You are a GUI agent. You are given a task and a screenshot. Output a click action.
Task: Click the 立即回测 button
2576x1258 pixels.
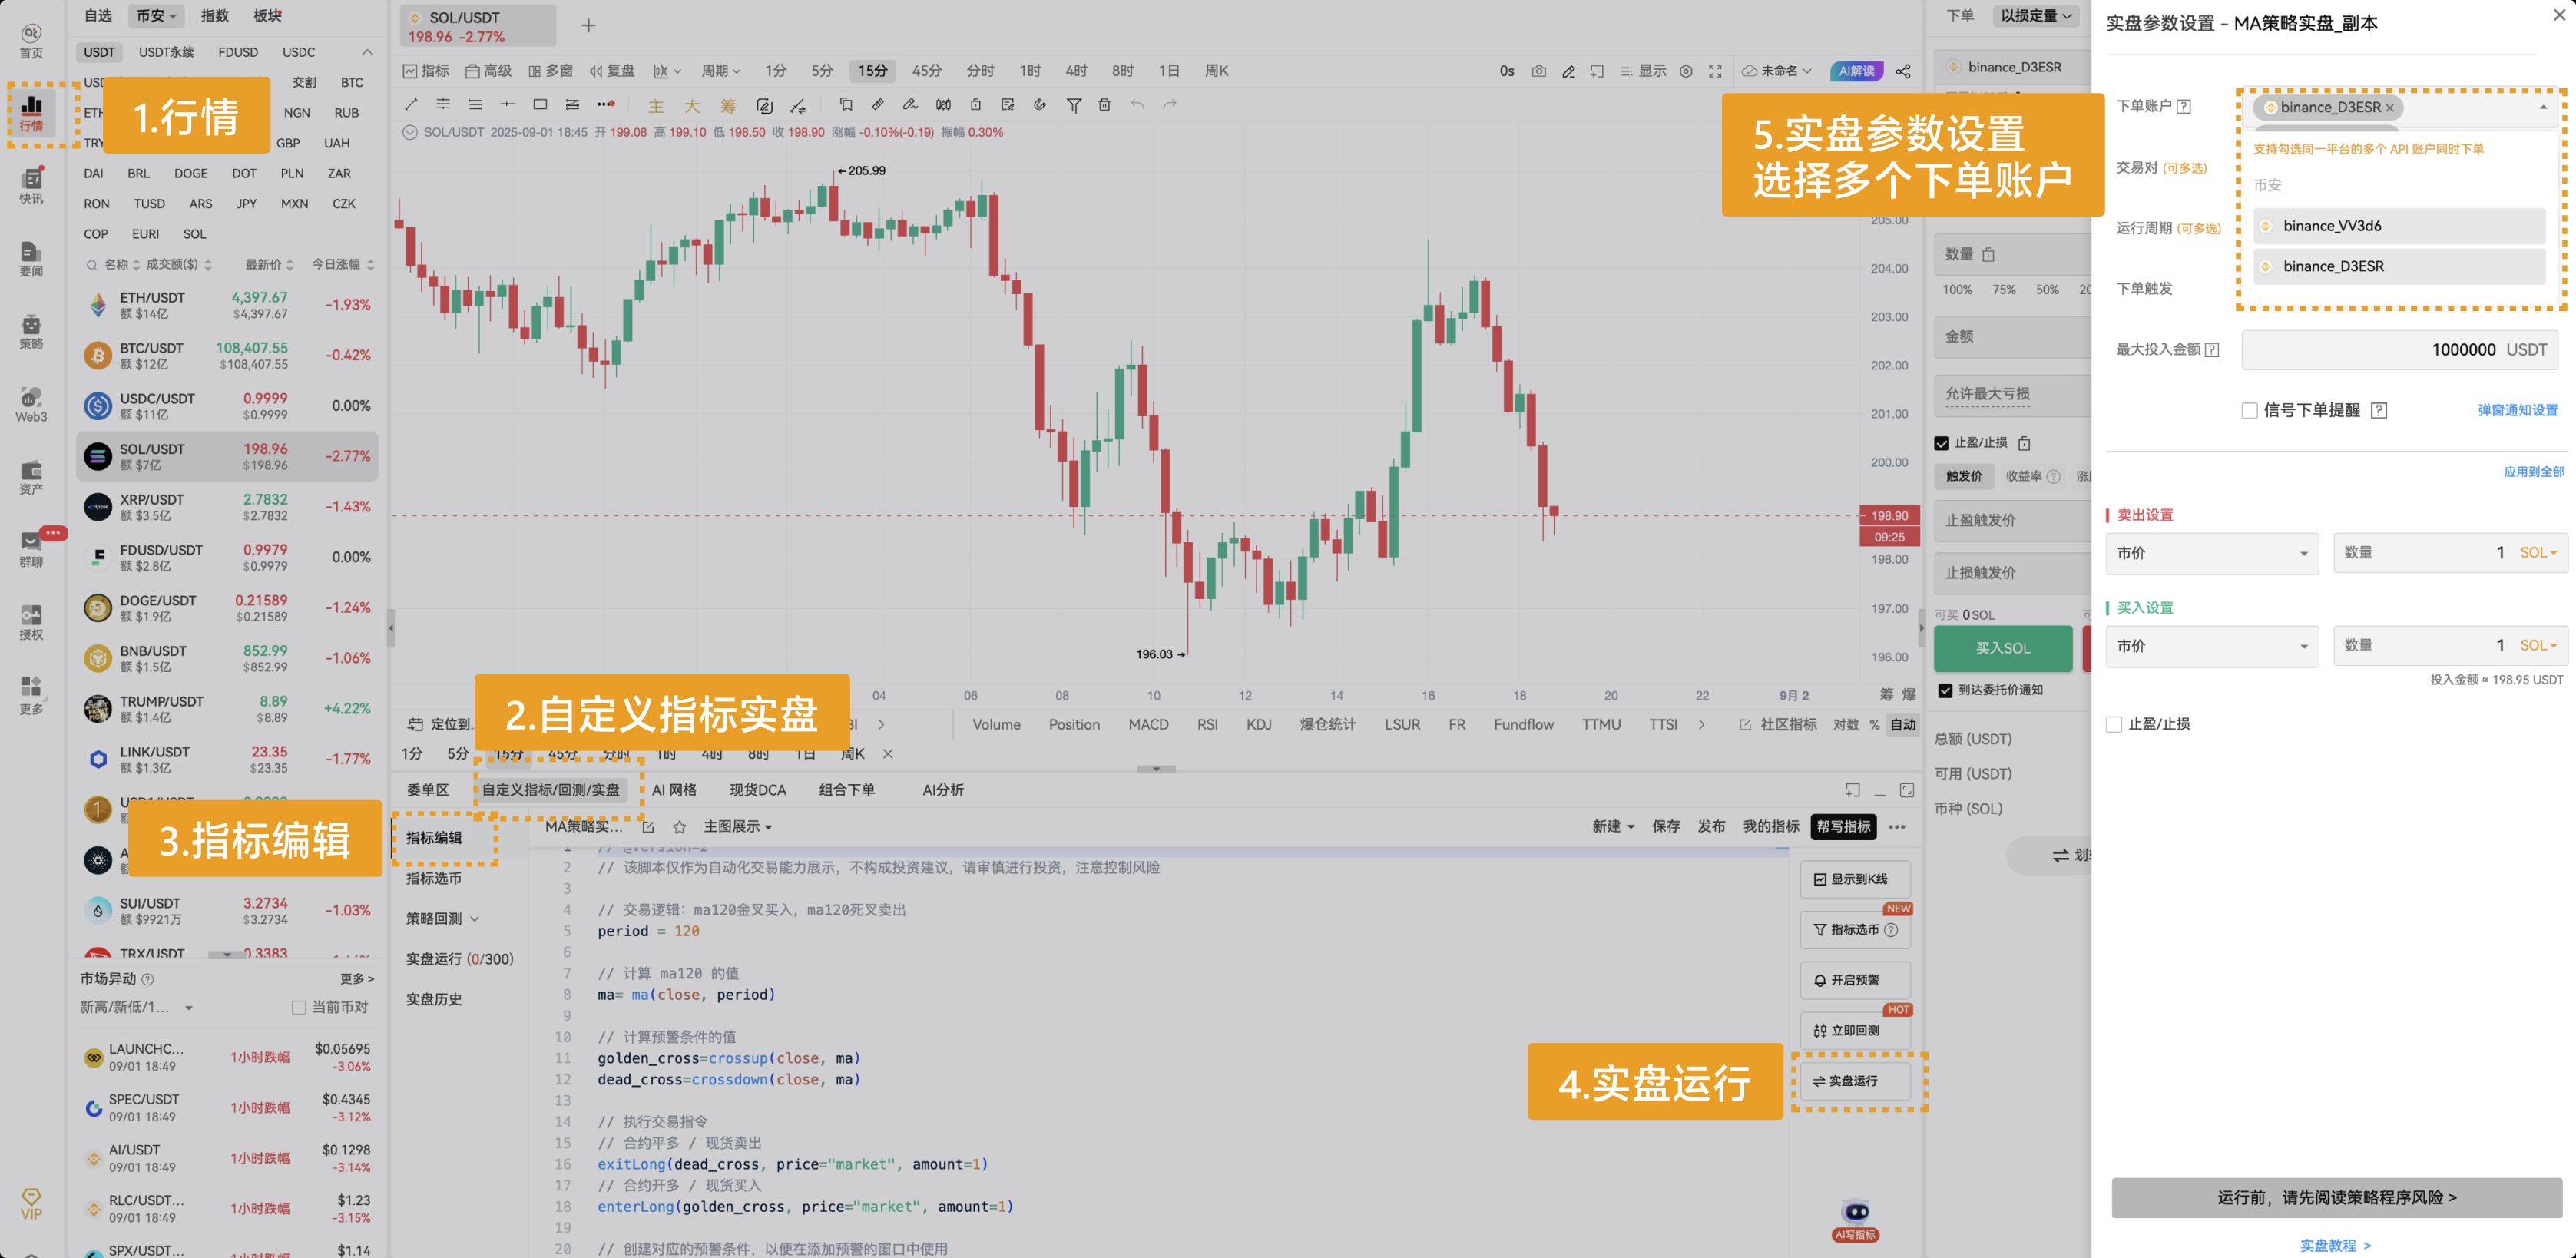1855,1030
